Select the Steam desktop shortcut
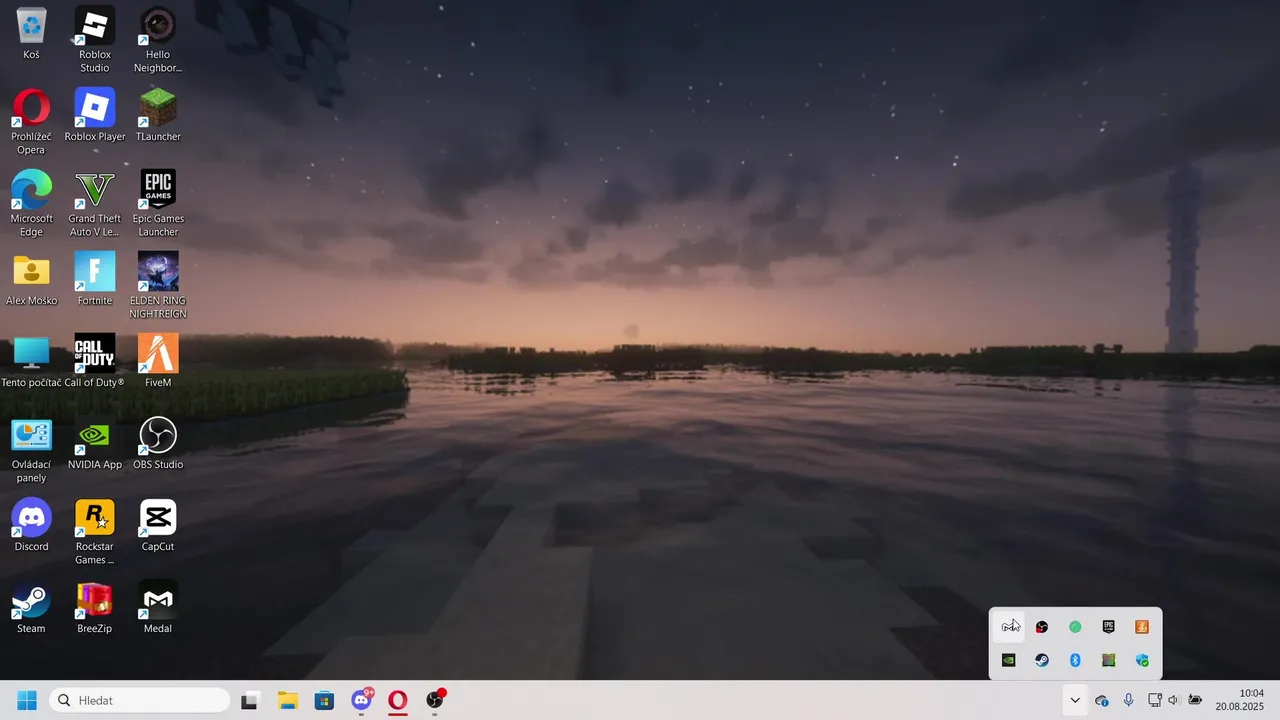The width and height of the screenshot is (1280, 720). click(31, 607)
